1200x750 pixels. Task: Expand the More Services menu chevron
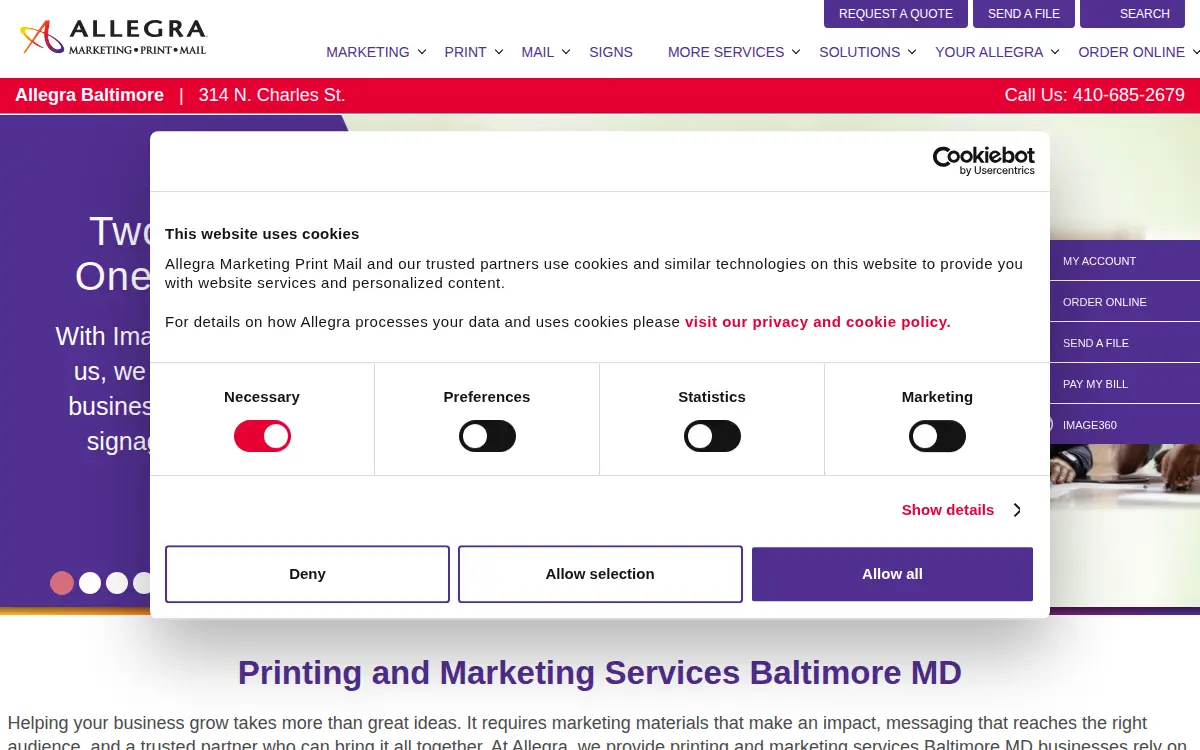tap(796, 52)
